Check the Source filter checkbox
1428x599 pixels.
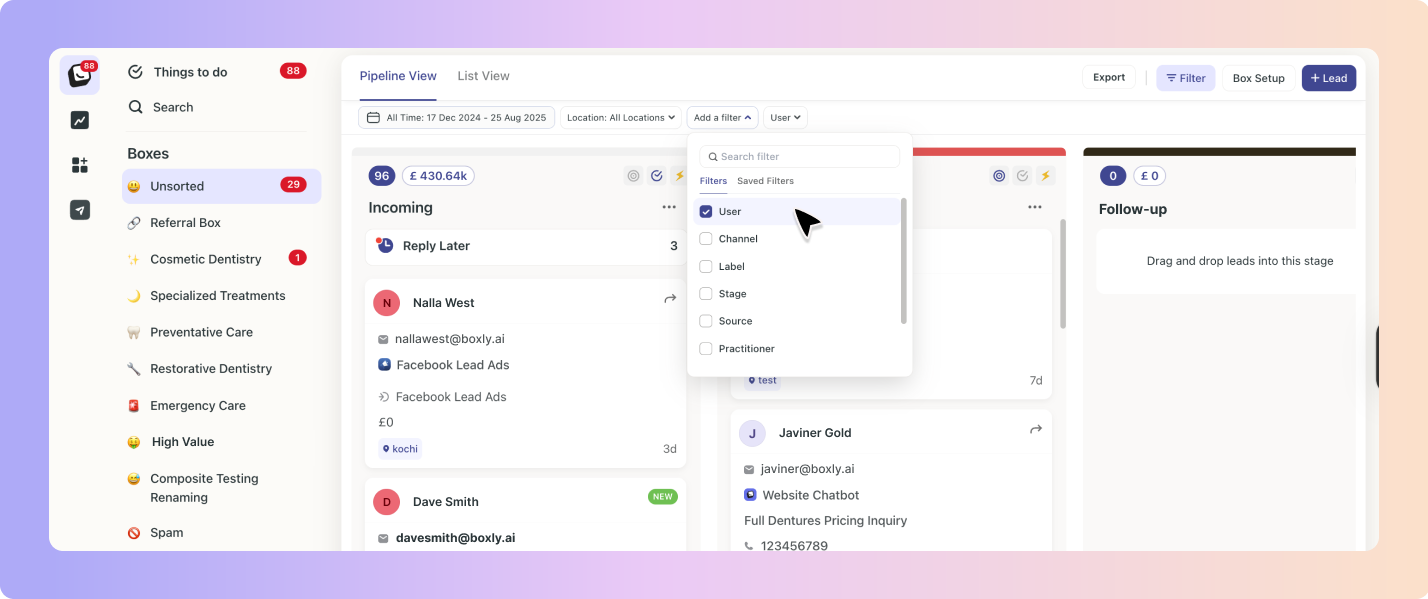pyautogui.click(x=706, y=321)
